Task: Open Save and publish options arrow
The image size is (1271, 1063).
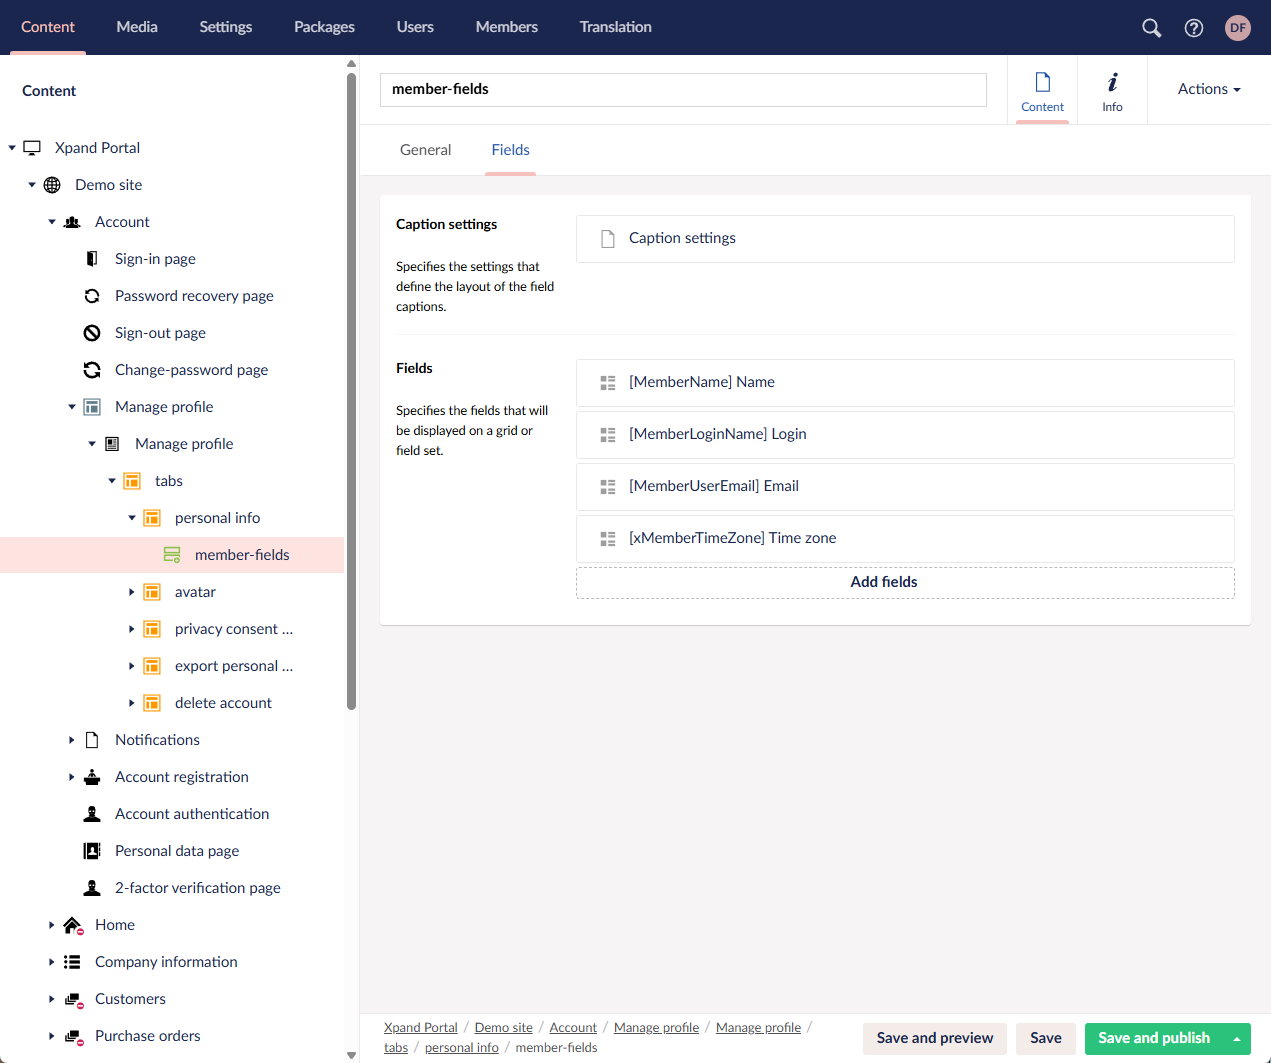Action: pos(1237,1039)
